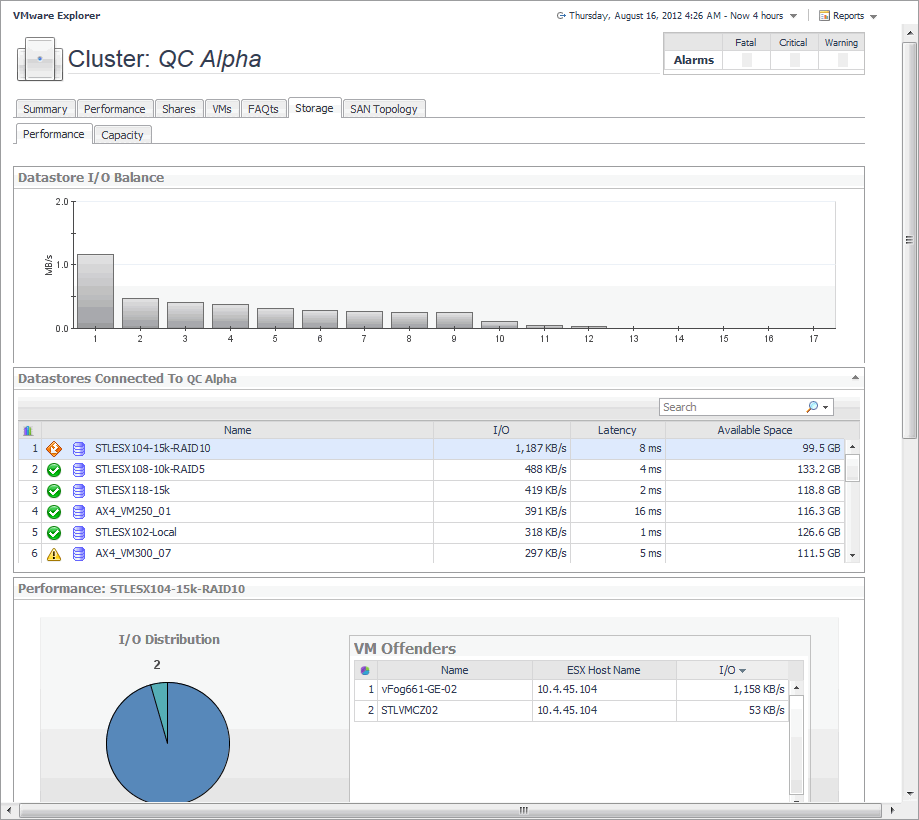
Task: Collapse the Datastores Connected To QC Alpha panel
Action: 854,378
